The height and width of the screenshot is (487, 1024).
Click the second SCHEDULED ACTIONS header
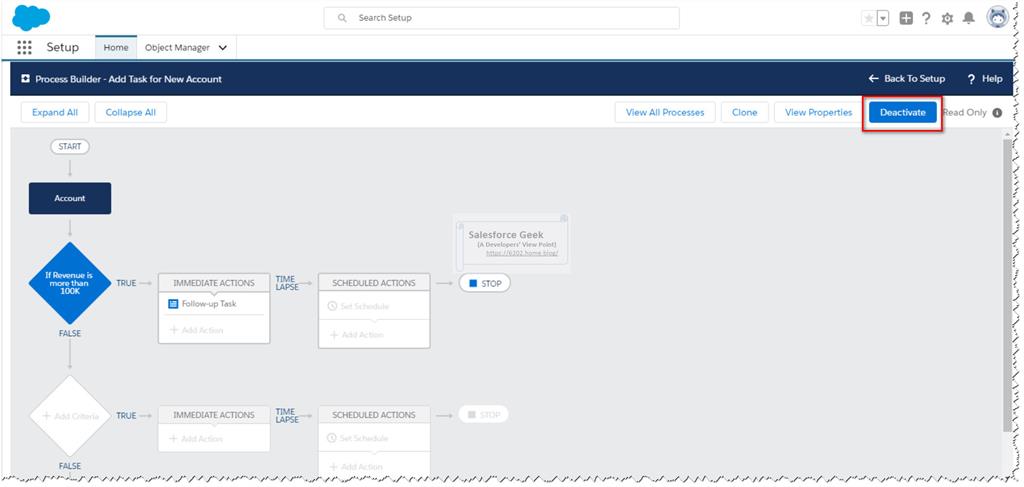pyautogui.click(x=374, y=415)
